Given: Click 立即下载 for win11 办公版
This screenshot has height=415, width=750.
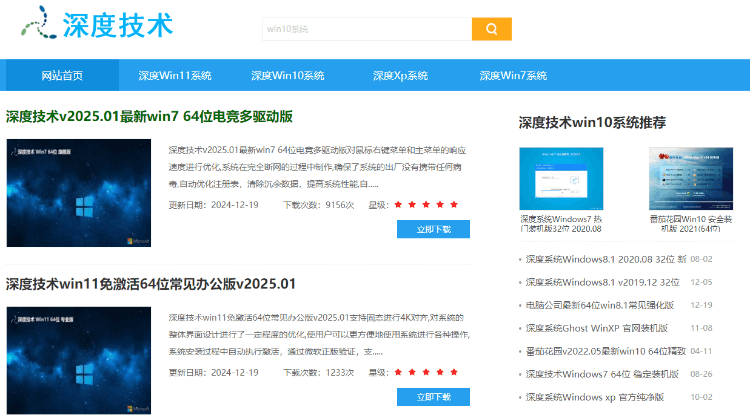Looking at the screenshot, I should point(433,397).
